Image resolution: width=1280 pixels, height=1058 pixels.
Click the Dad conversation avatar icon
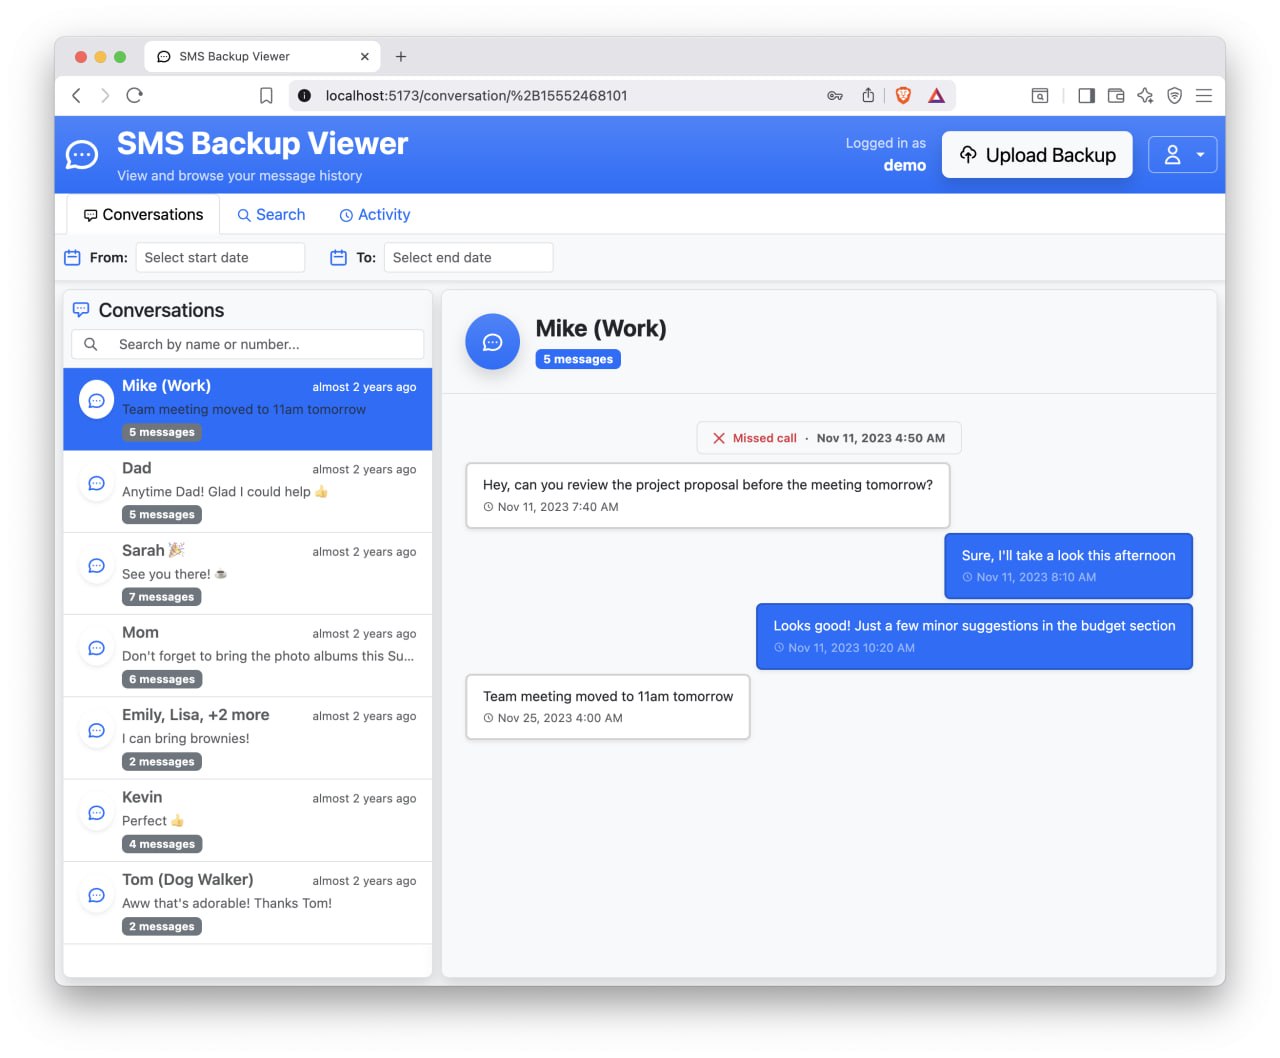tap(97, 484)
